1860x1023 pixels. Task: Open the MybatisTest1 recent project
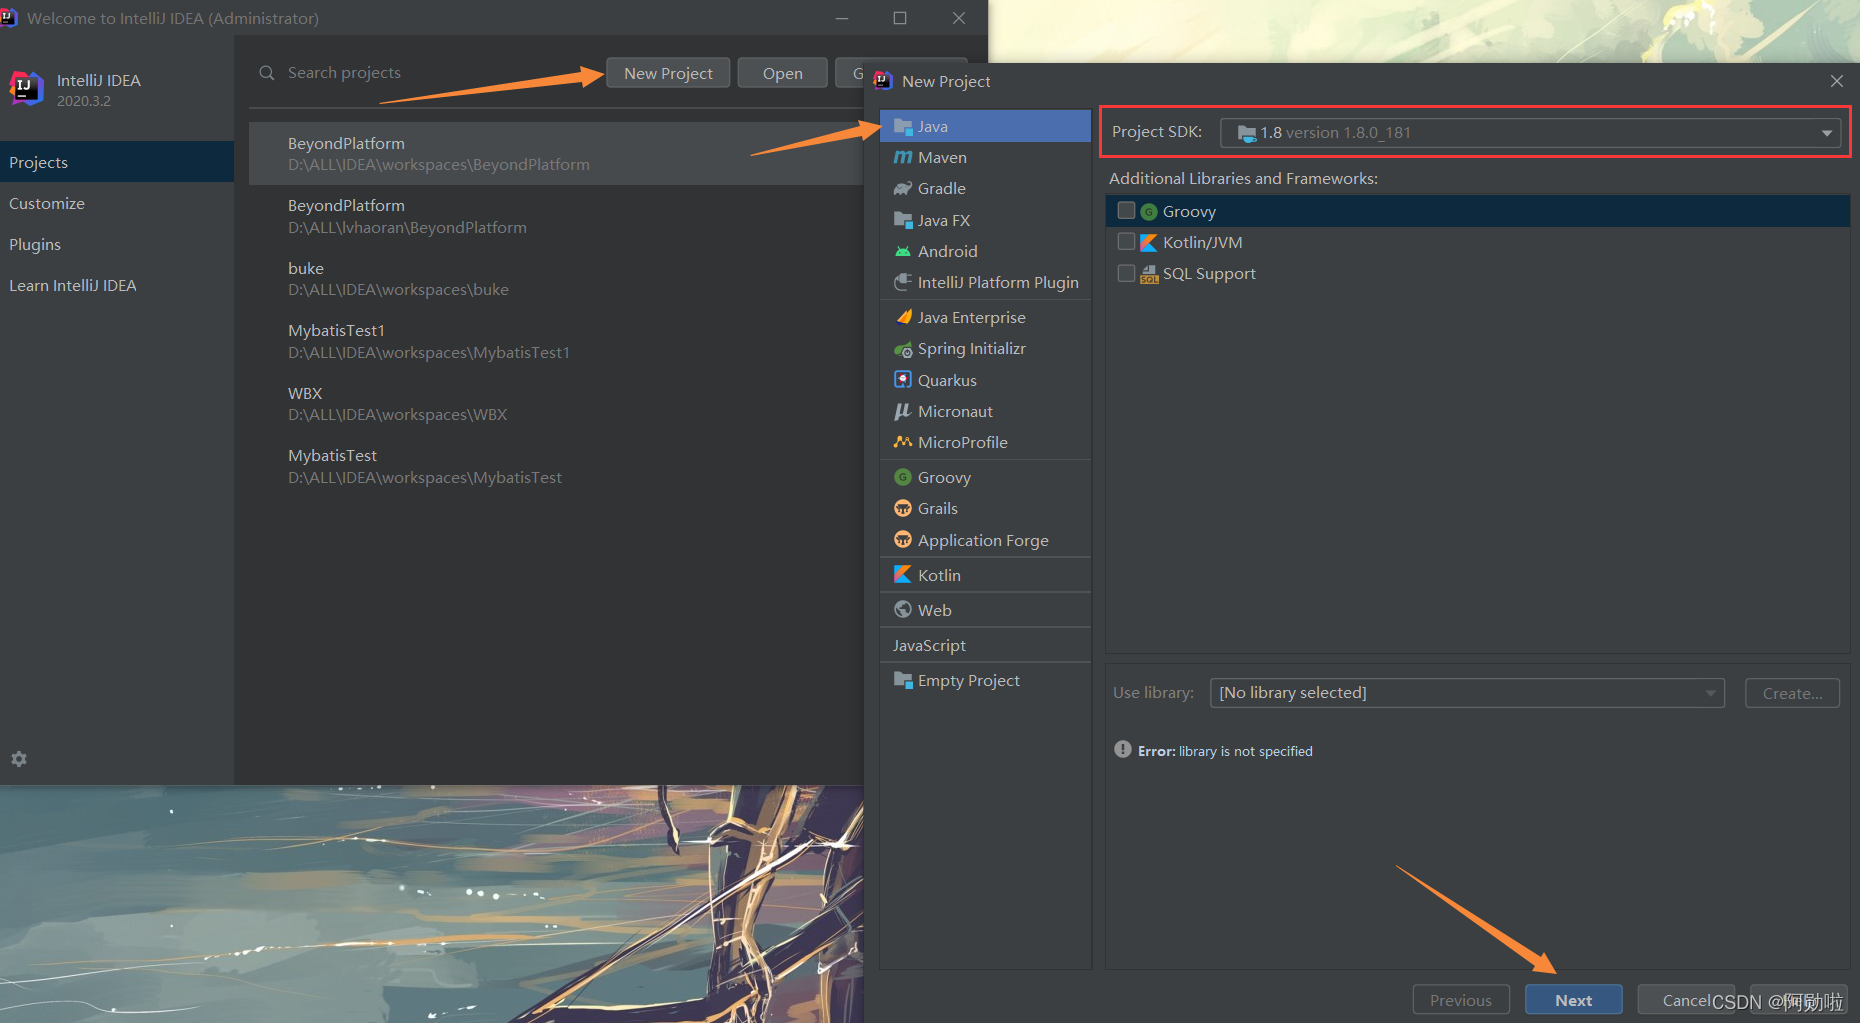(x=556, y=341)
